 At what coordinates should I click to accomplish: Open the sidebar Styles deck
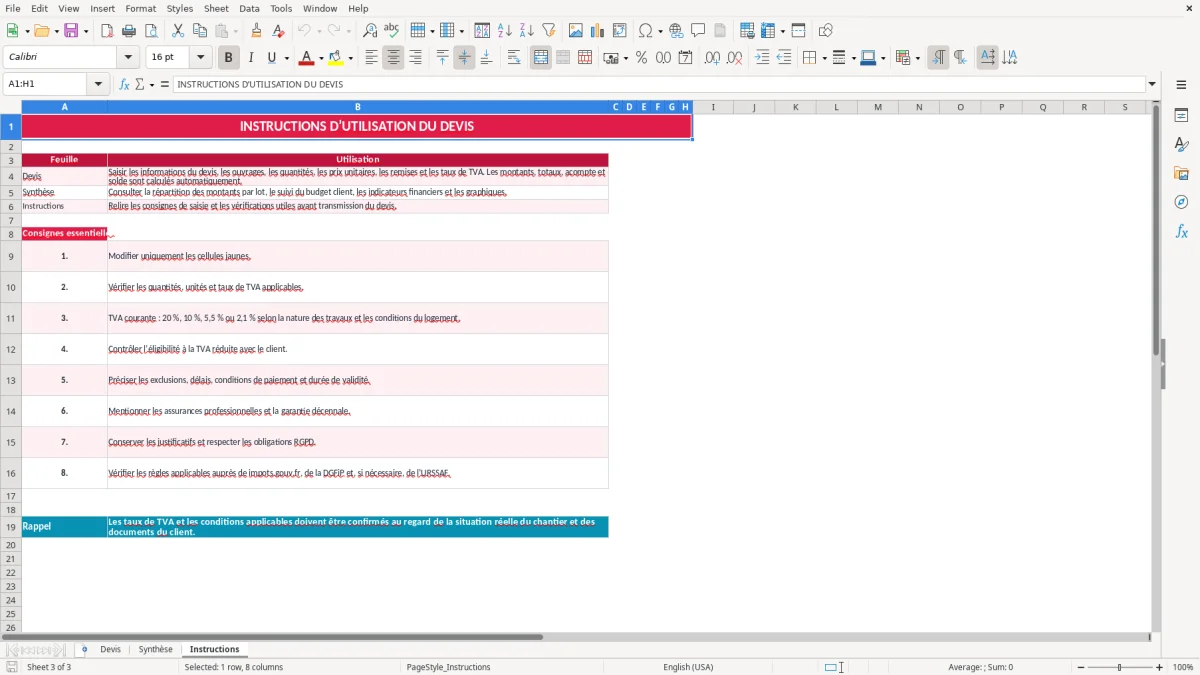[1181, 145]
